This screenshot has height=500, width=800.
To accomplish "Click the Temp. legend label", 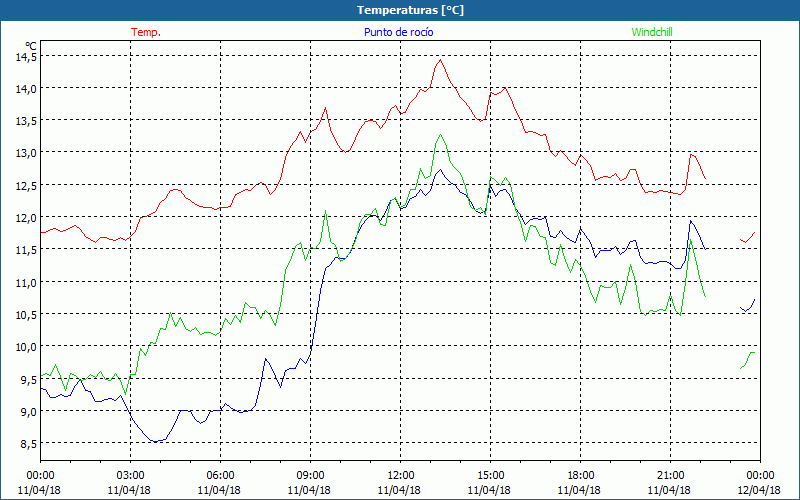I will 146,32.
